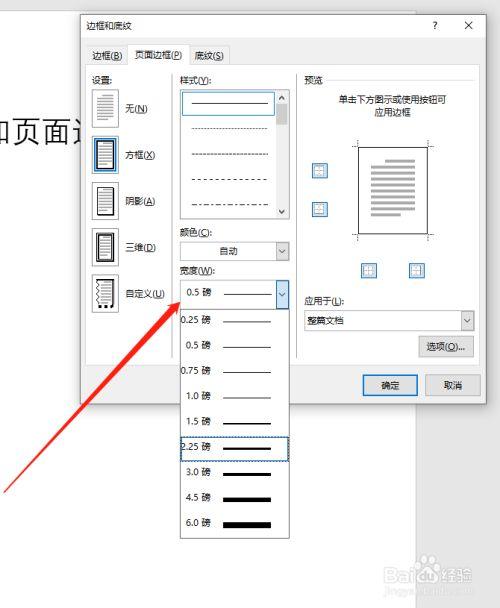Toggle left border in preview
This screenshot has height=608, width=500.
point(369,271)
